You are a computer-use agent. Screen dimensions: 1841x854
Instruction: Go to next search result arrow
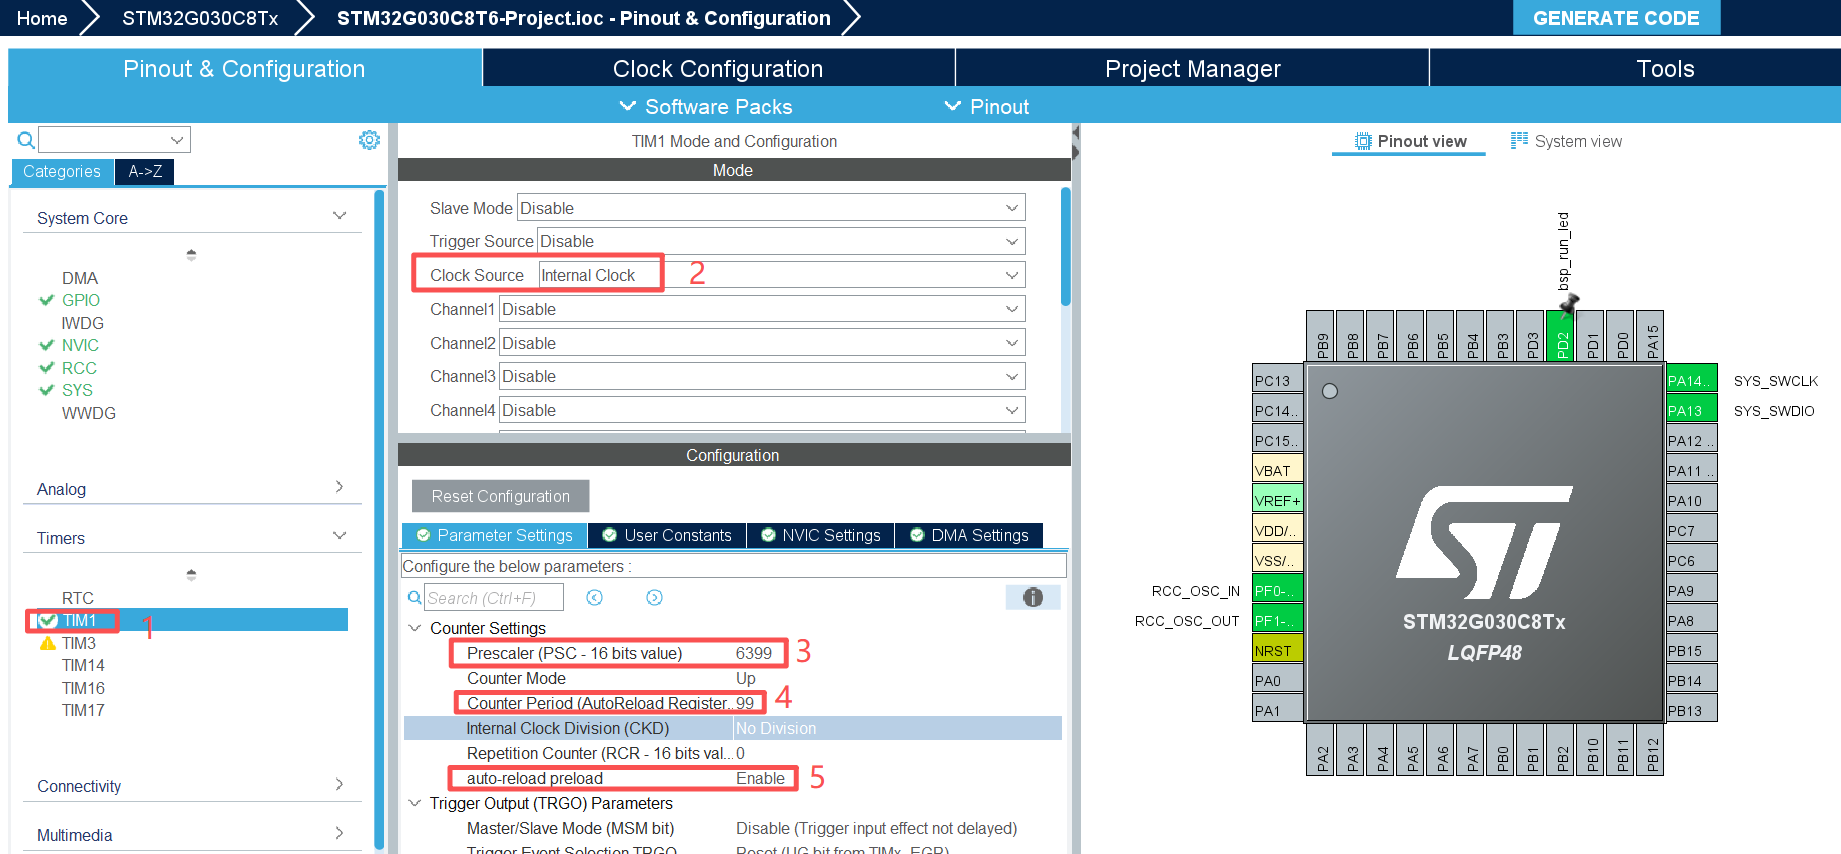[x=654, y=597]
